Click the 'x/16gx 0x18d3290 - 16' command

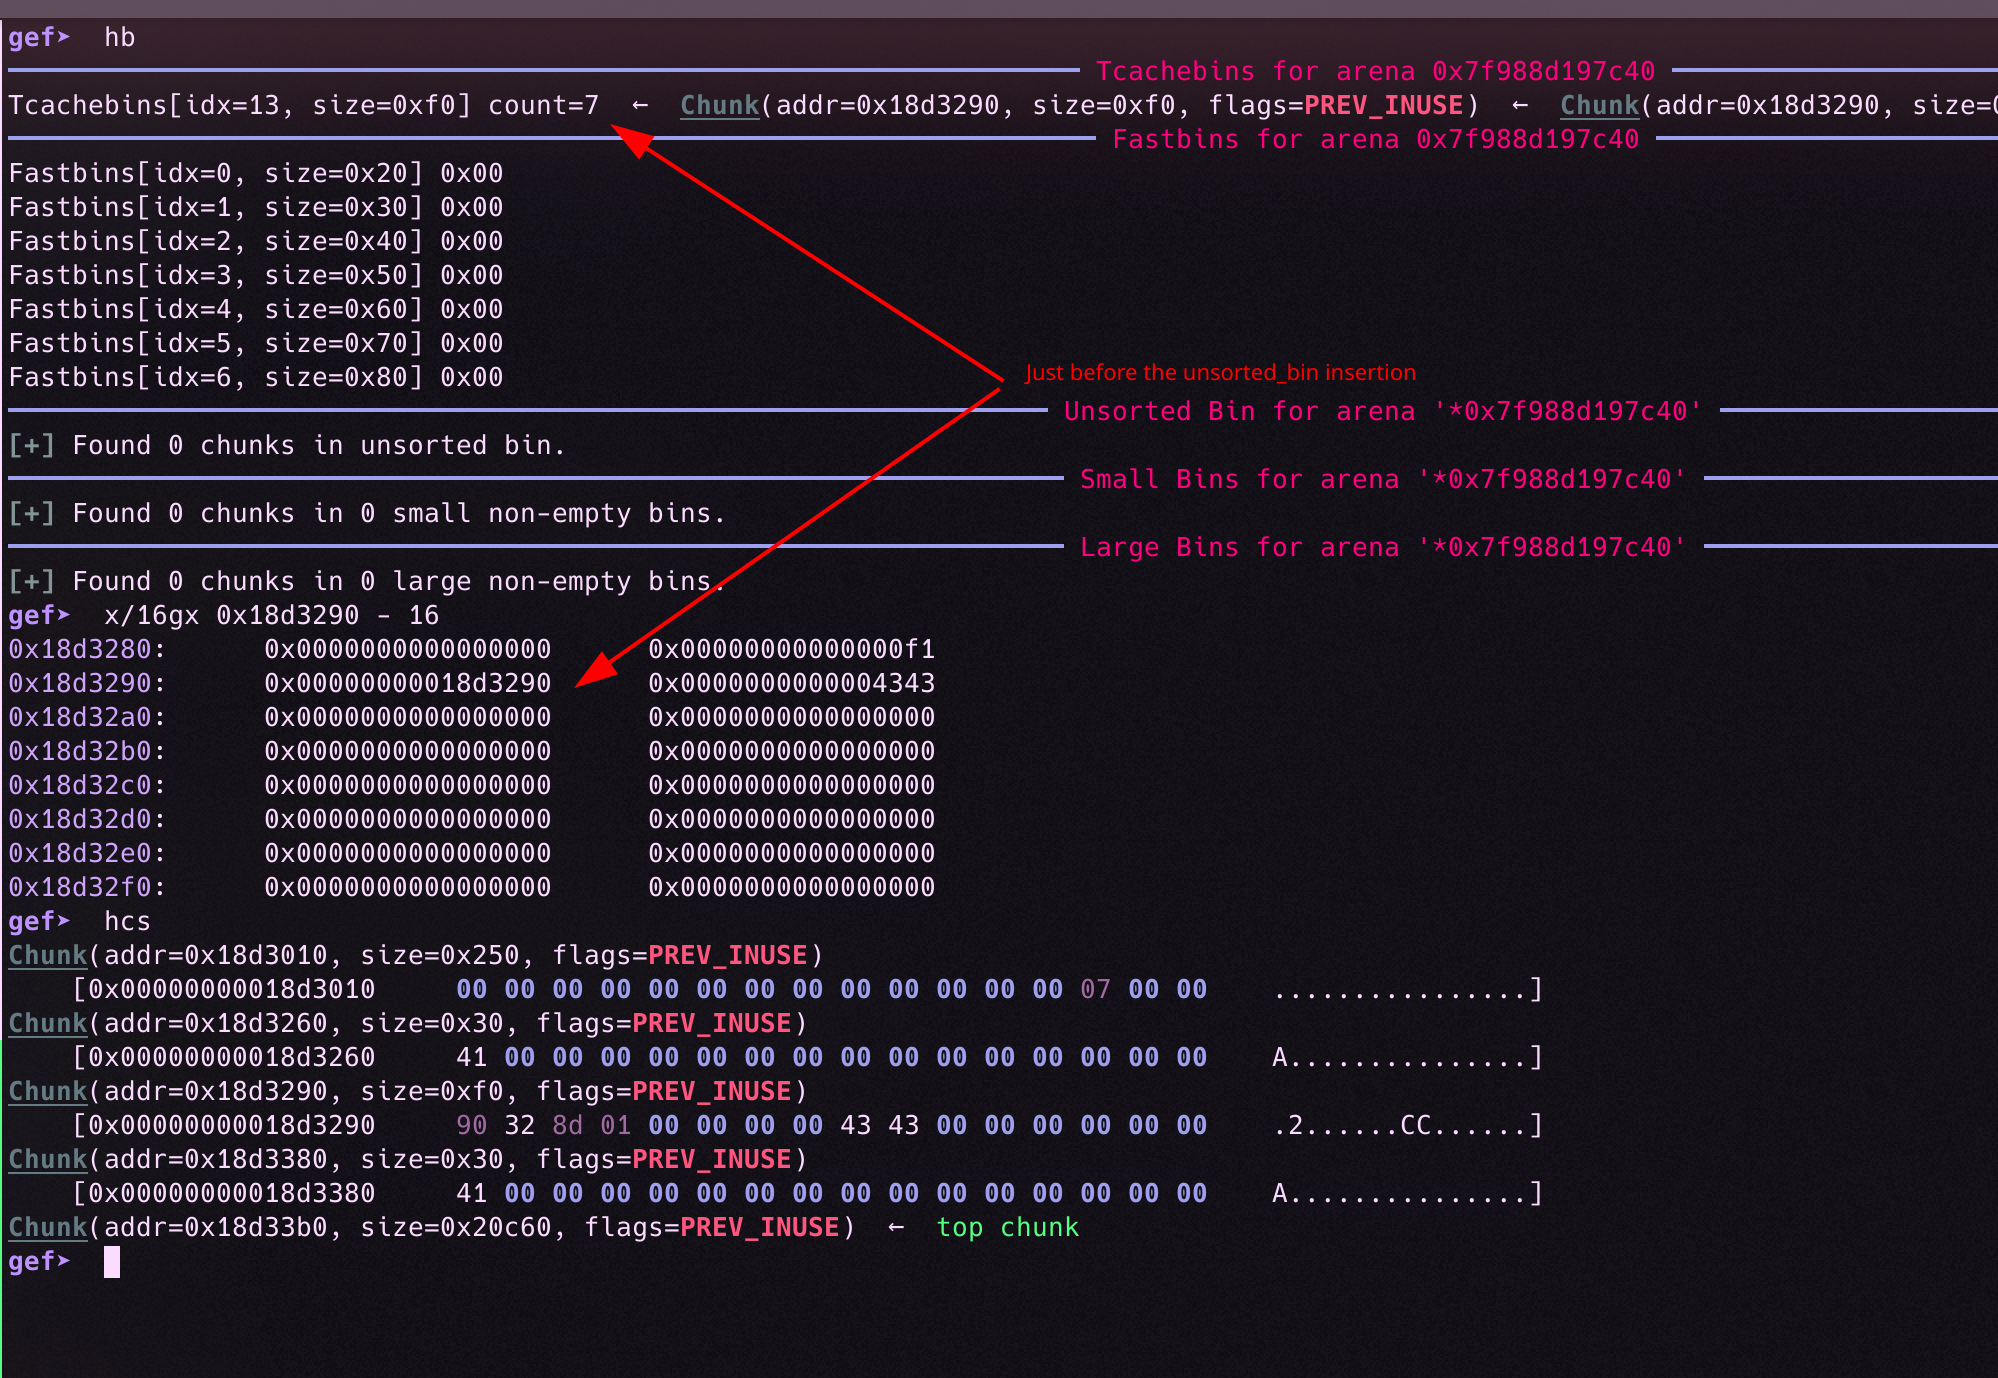271,615
